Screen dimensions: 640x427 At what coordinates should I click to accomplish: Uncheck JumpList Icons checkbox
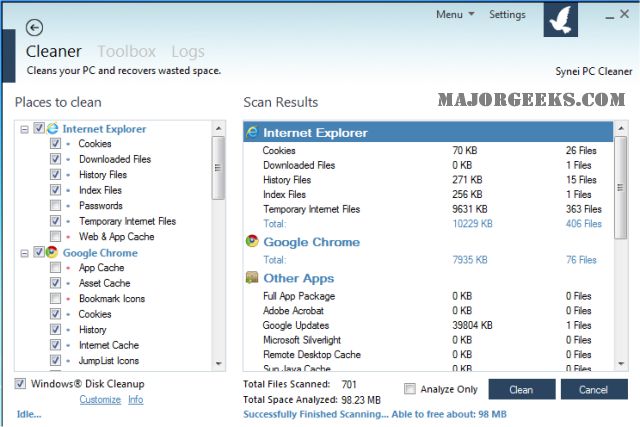click(56, 361)
